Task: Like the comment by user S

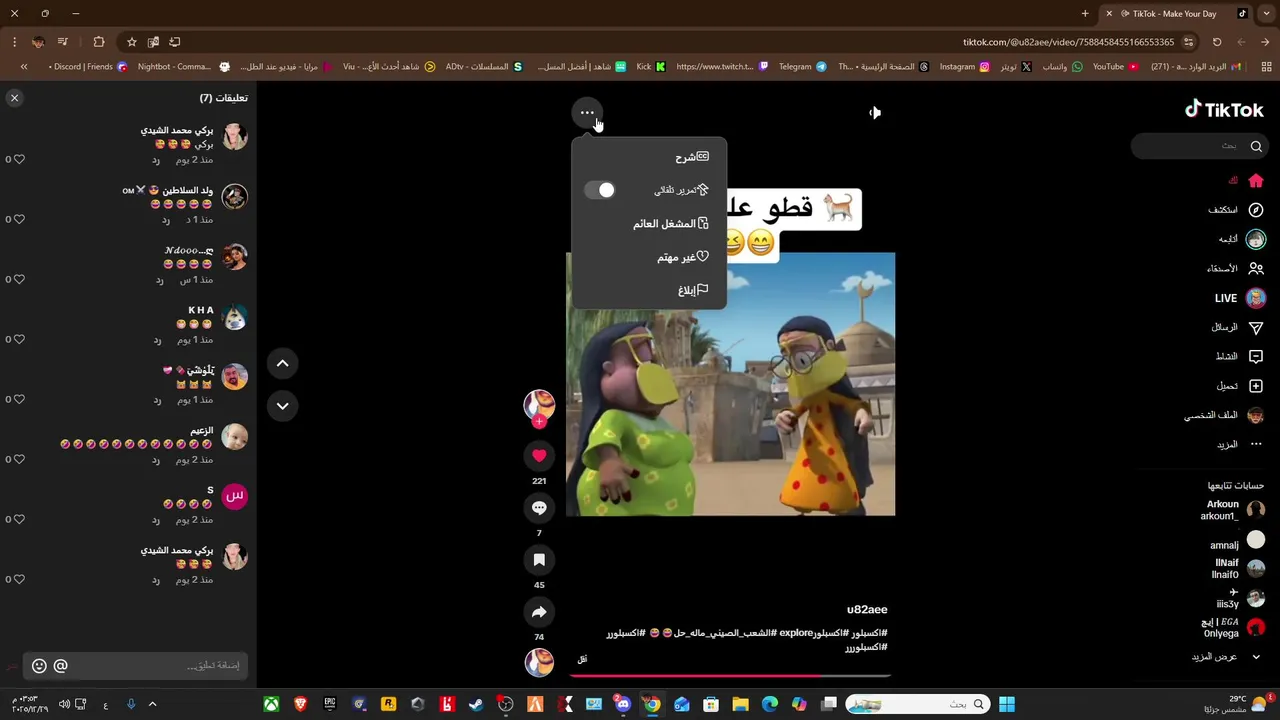Action: tap(18, 519)
